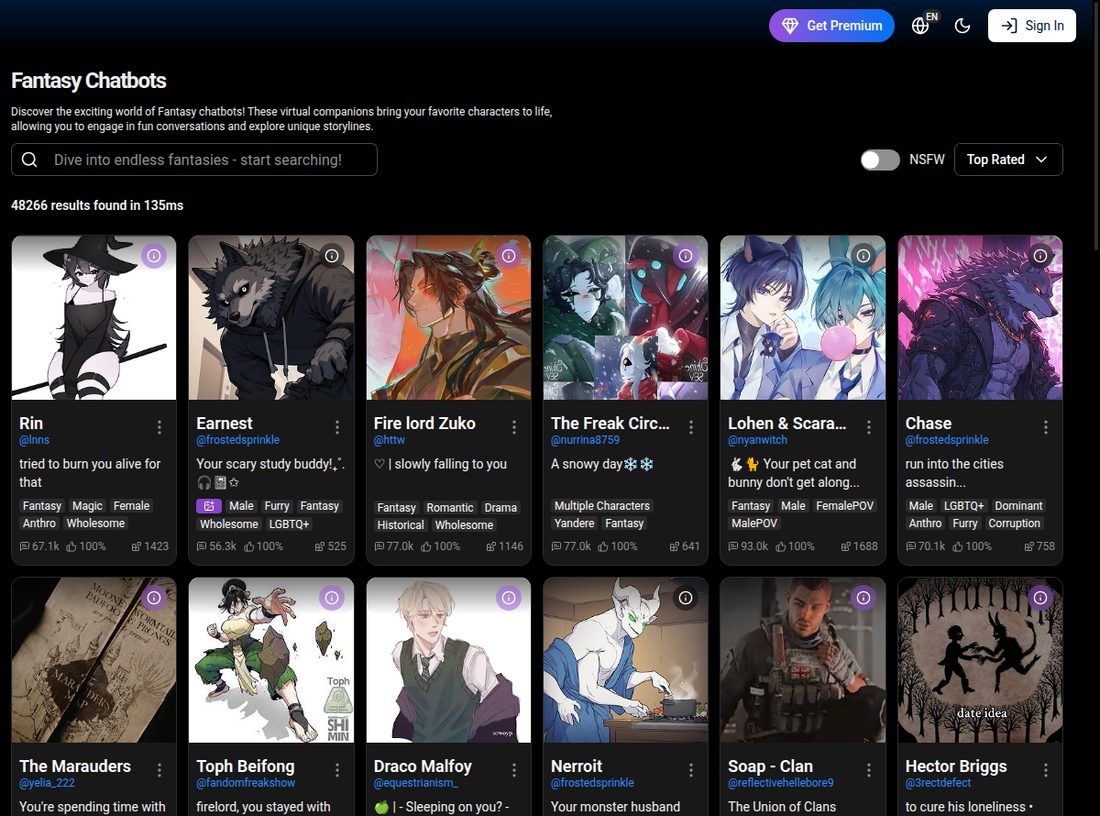Open info icon on Hector Briggs card
The image size is (1100, 816).
[1040, 598]
